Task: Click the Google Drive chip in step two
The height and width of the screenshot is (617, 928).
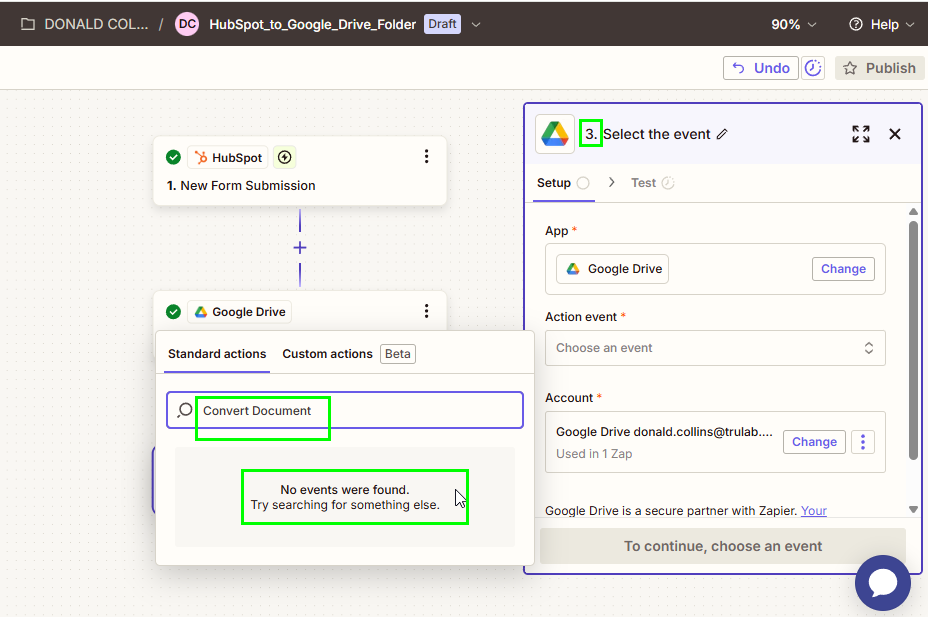Action: coord(240,312)
